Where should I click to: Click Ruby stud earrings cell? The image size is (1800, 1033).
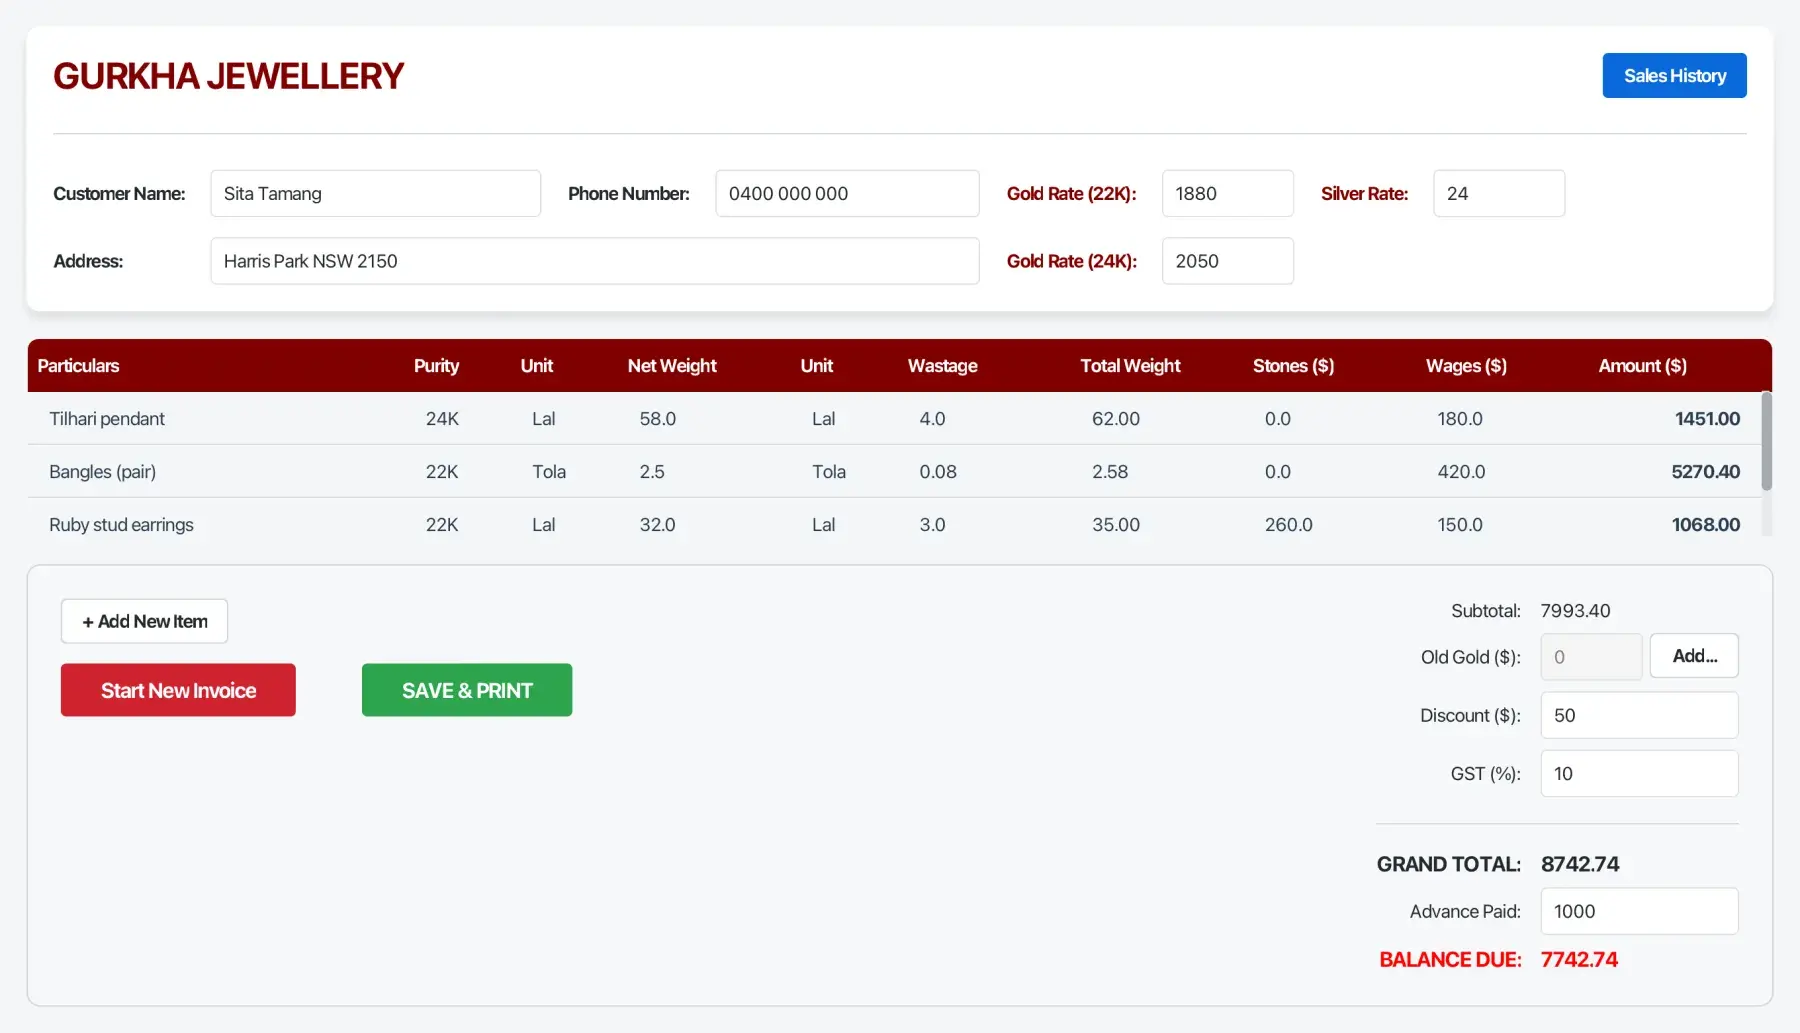coord(121,525)
